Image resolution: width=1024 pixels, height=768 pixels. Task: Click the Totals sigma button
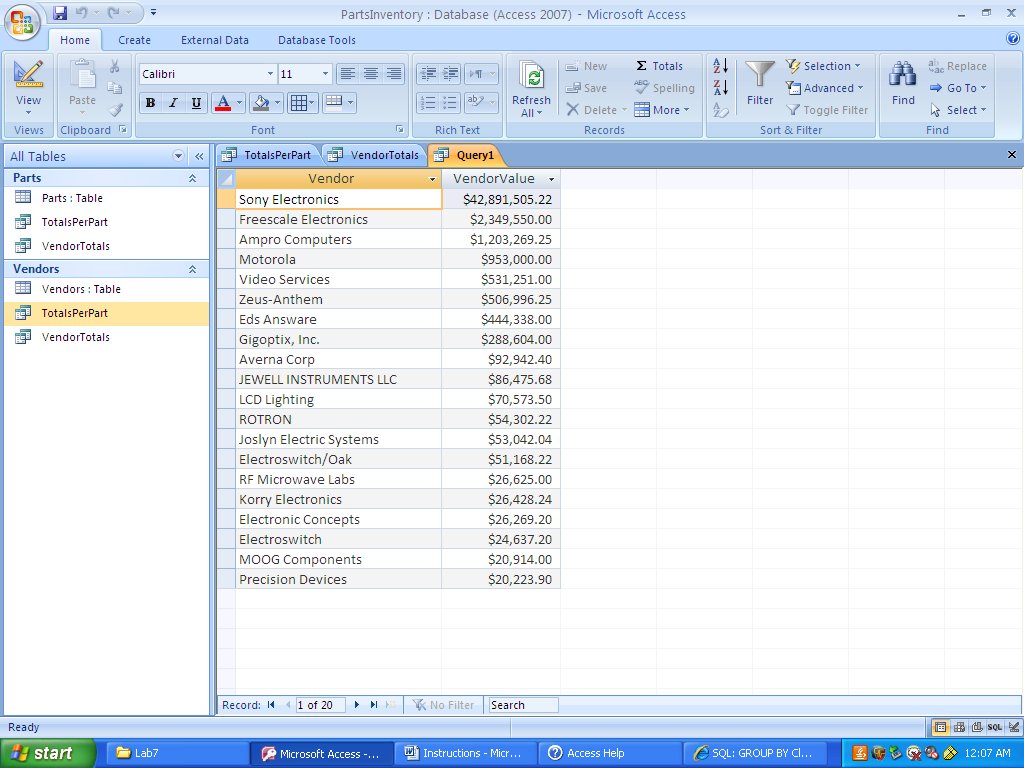(659, 66)
